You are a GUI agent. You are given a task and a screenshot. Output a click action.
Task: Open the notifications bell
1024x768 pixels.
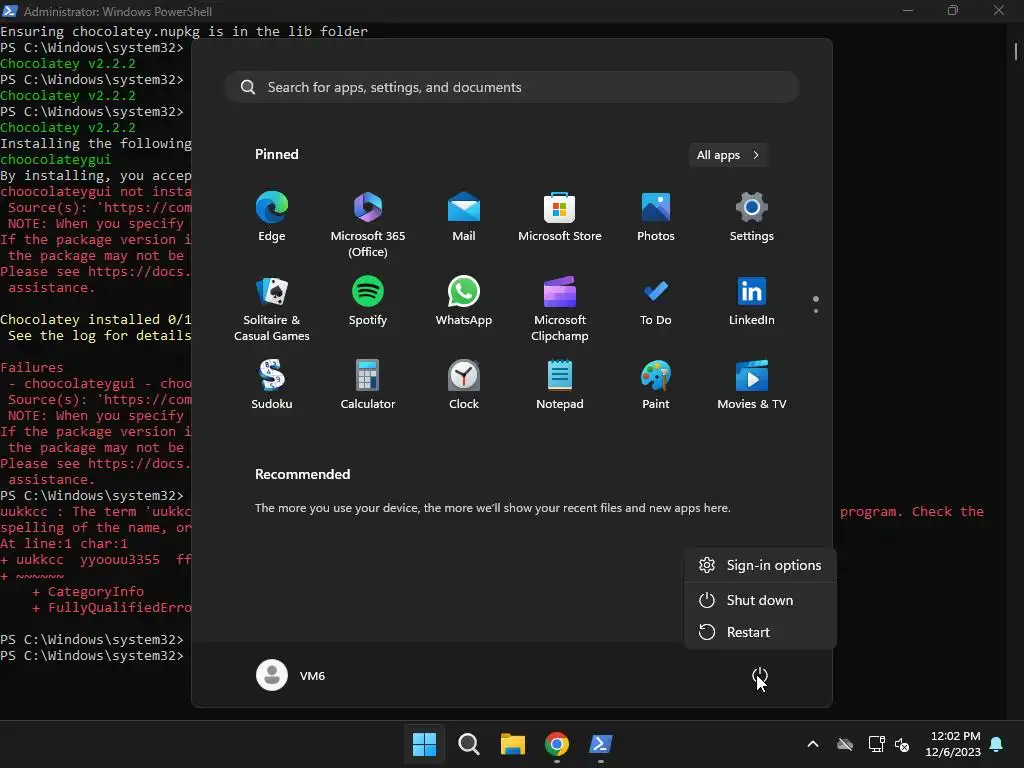pyautogui.click(x=997, y=744)
